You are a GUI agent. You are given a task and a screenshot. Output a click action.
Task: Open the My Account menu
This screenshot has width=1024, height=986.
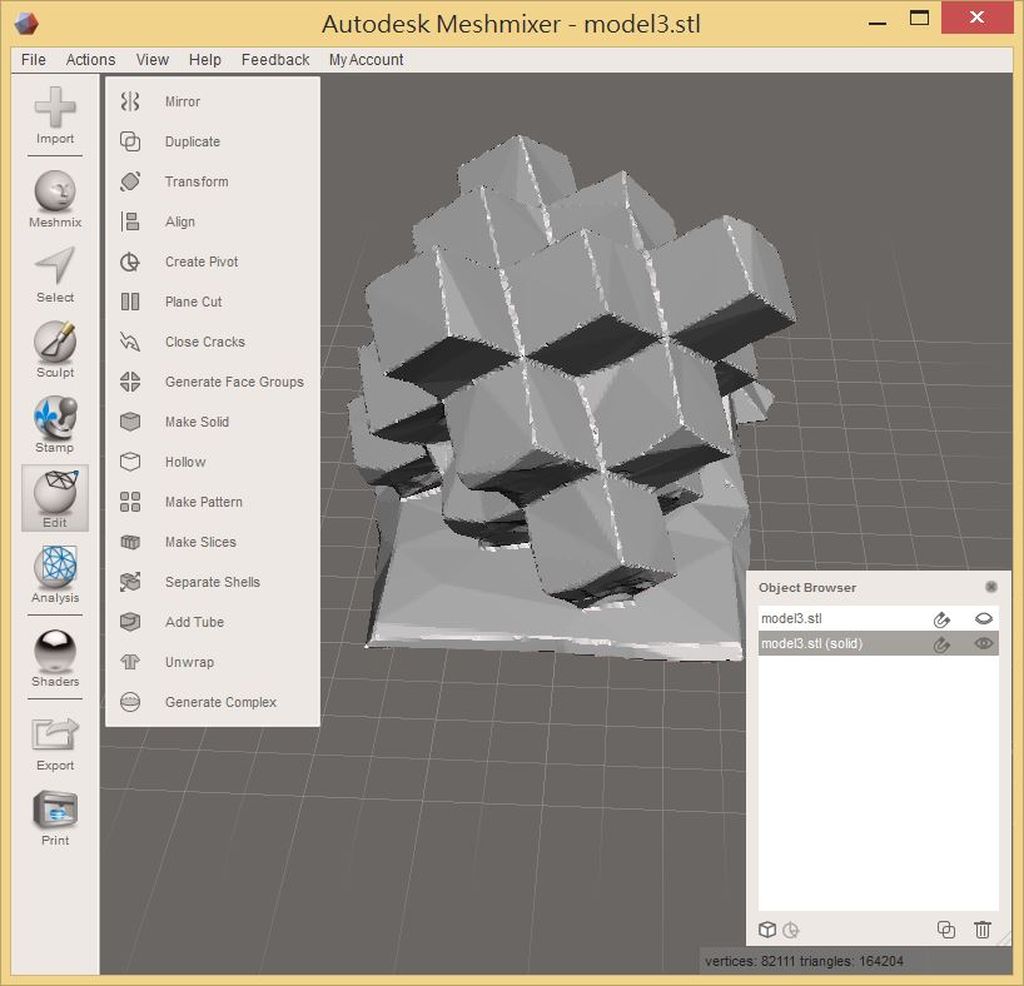(366, 59)
